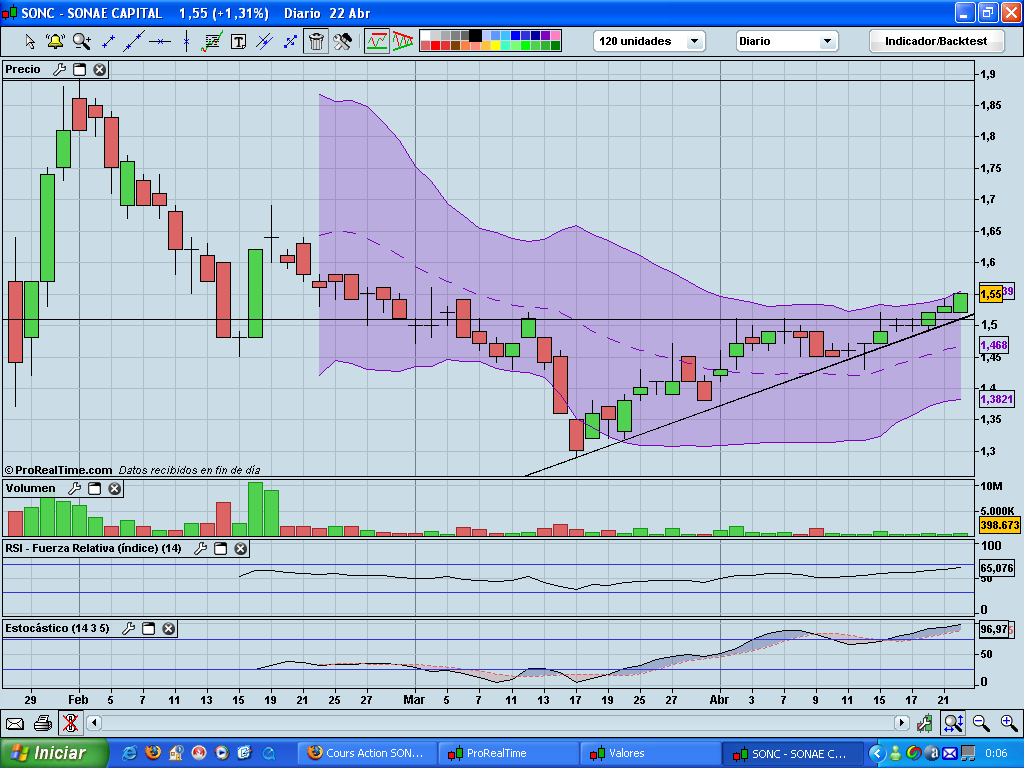The height and width of the screenshot is (768, 1024).
Task: Click the printer icon to print chart
Action: [42, 722]
